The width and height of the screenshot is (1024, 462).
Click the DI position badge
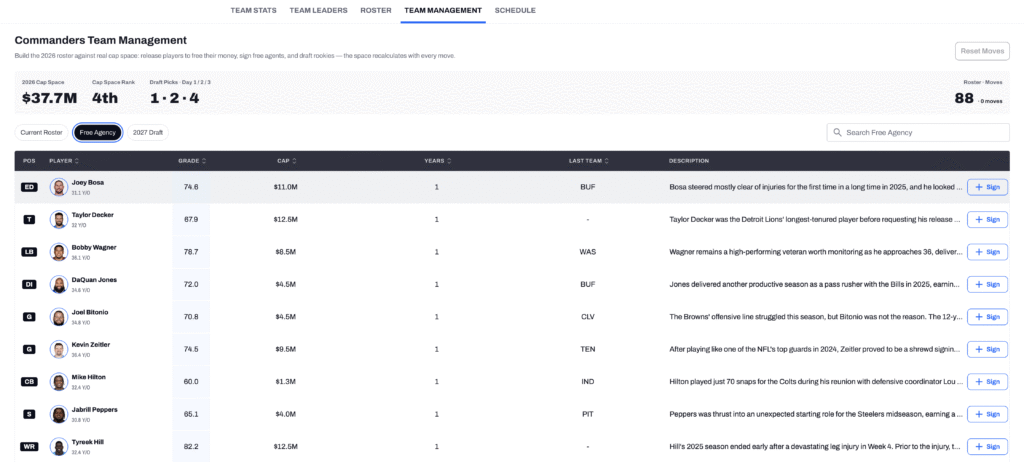(x=29, y=284)
